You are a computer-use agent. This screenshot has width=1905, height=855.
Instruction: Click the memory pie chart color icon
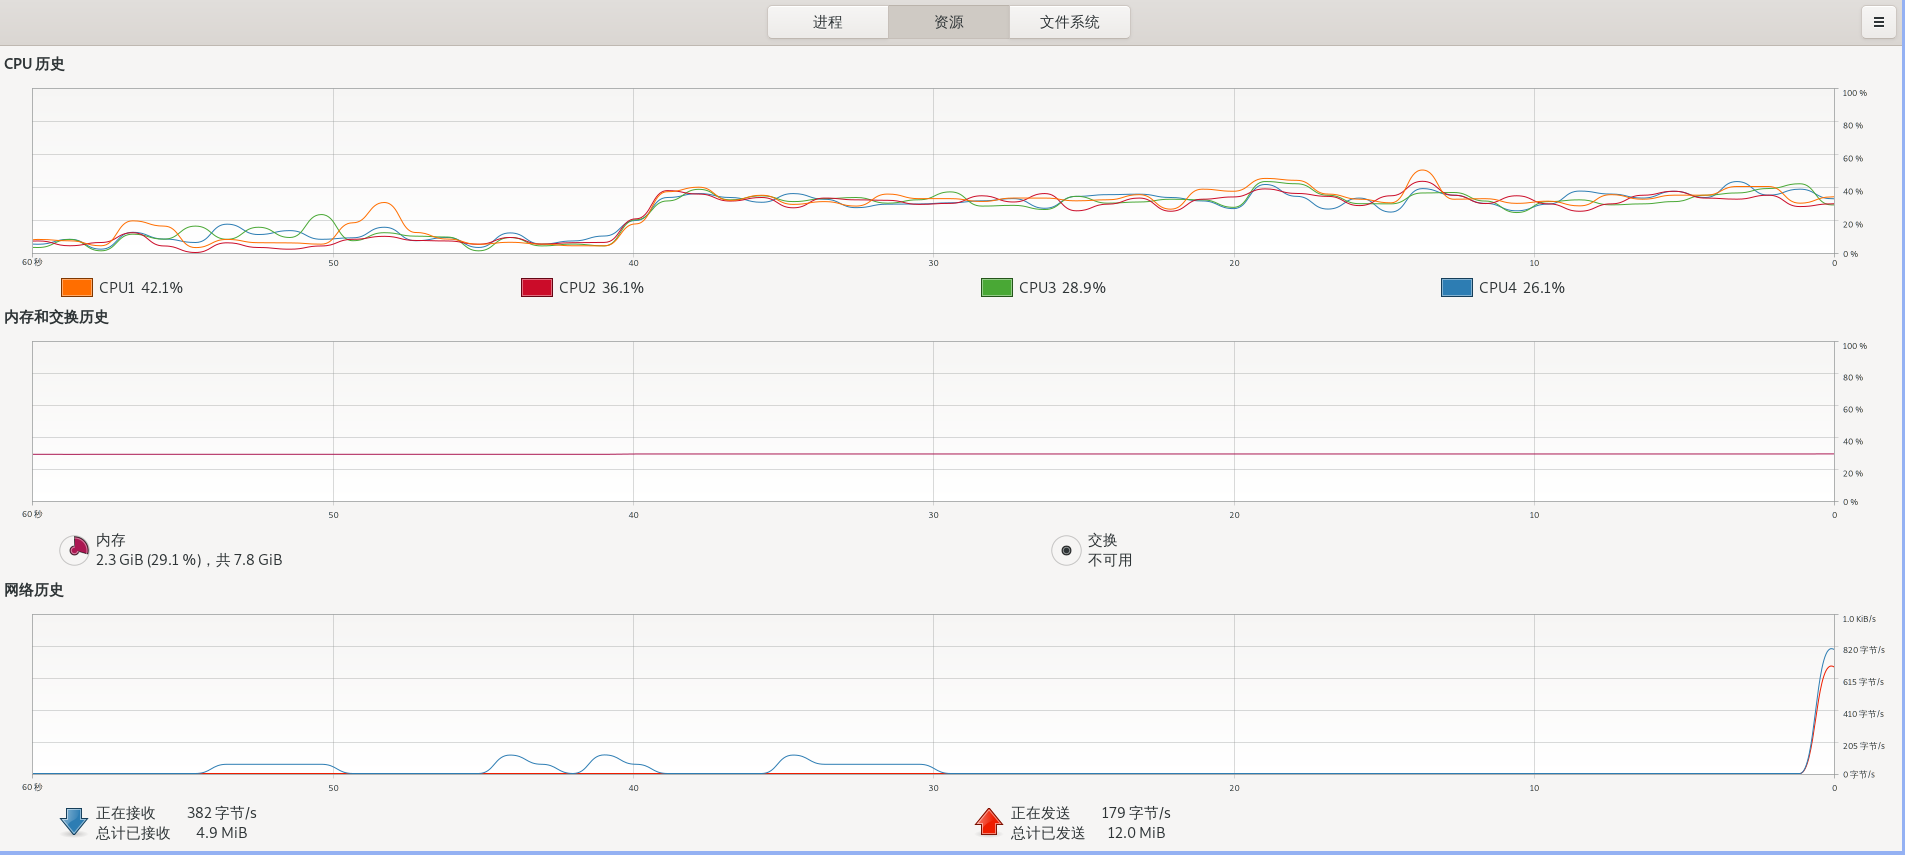(x=75, y=550)
